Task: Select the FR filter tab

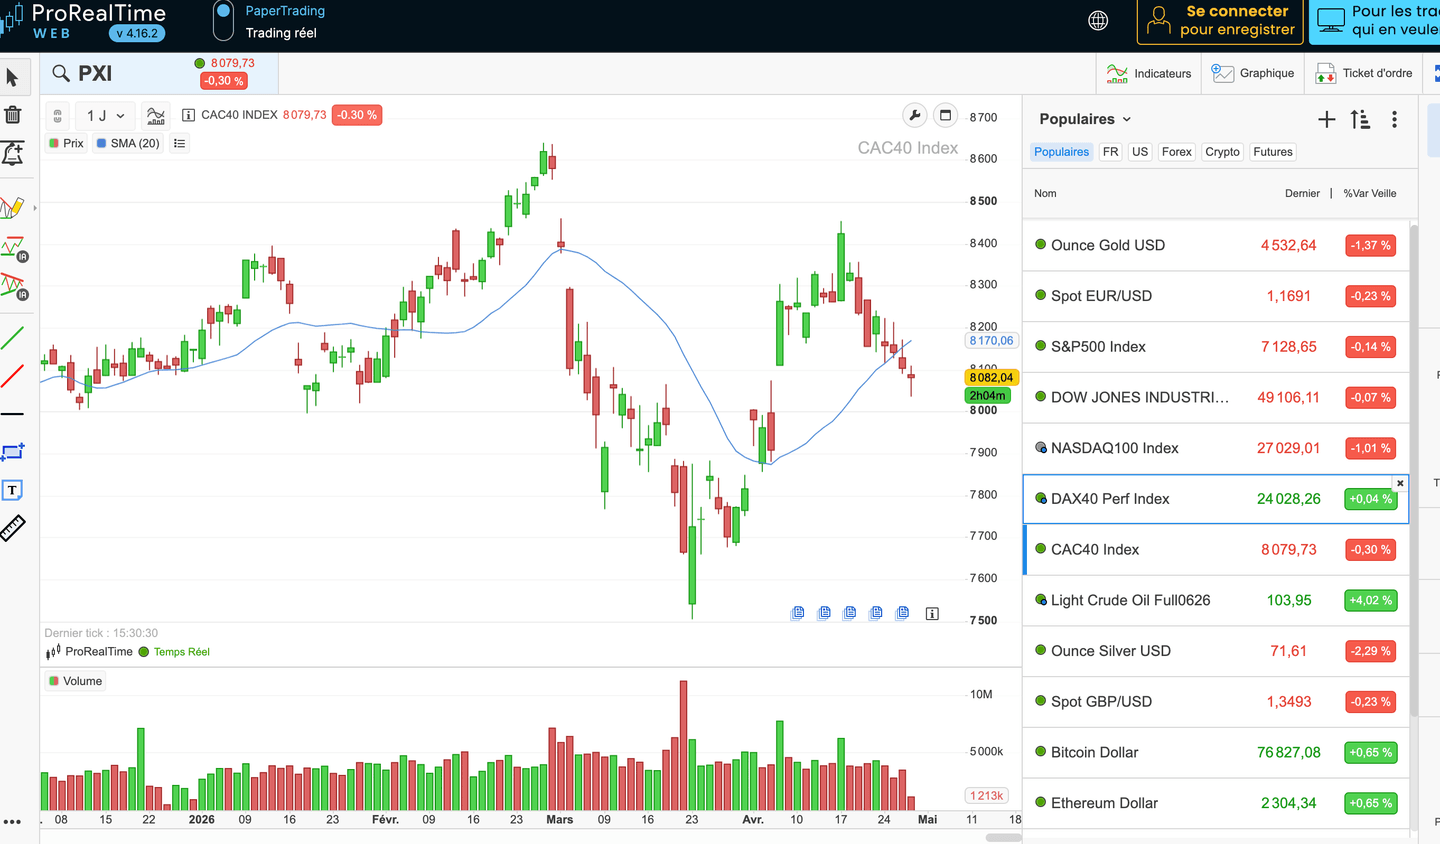Action: pos(1110,152)
